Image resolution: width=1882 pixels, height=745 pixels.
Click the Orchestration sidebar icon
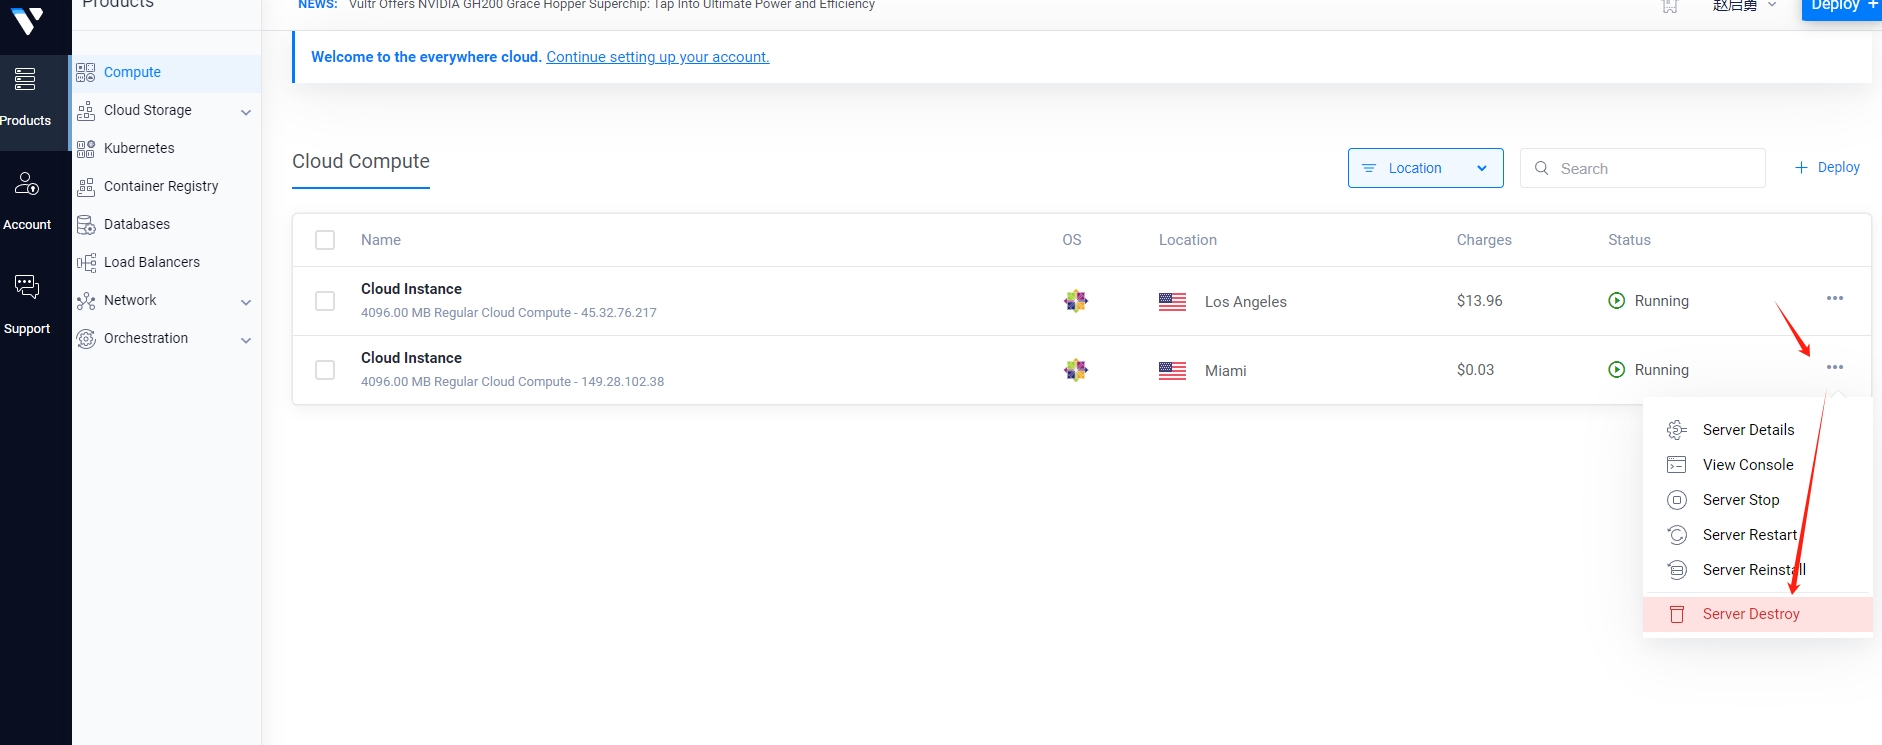pos(86,338)
